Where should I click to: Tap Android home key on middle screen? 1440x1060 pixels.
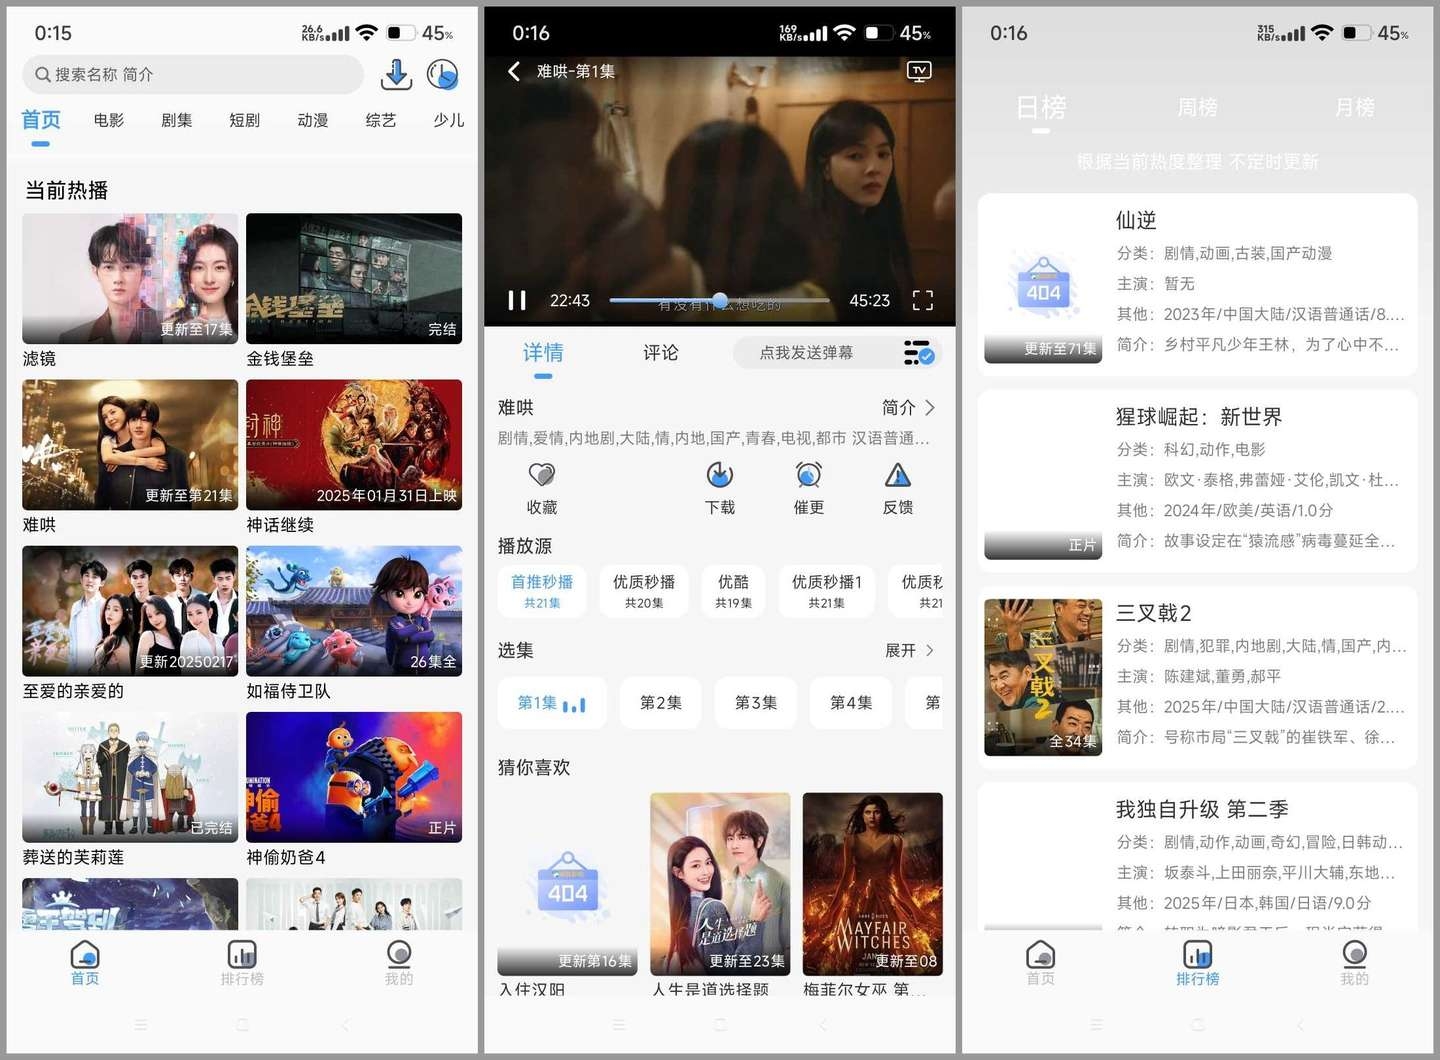click(720, 1025)
